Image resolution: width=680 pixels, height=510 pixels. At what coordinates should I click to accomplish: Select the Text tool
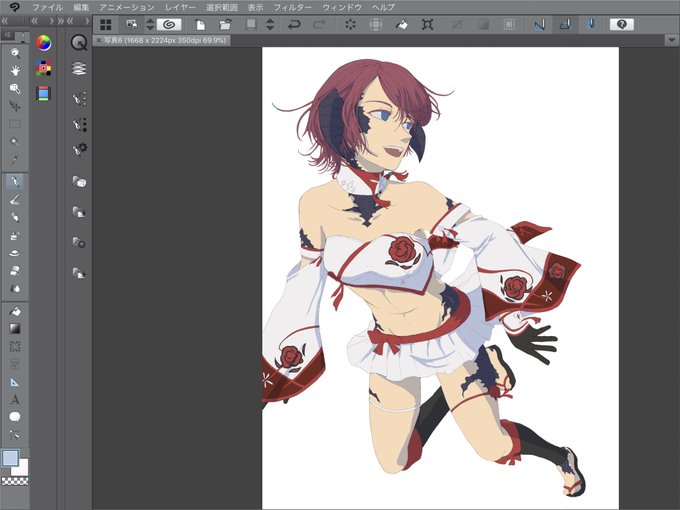coord(15,400)
